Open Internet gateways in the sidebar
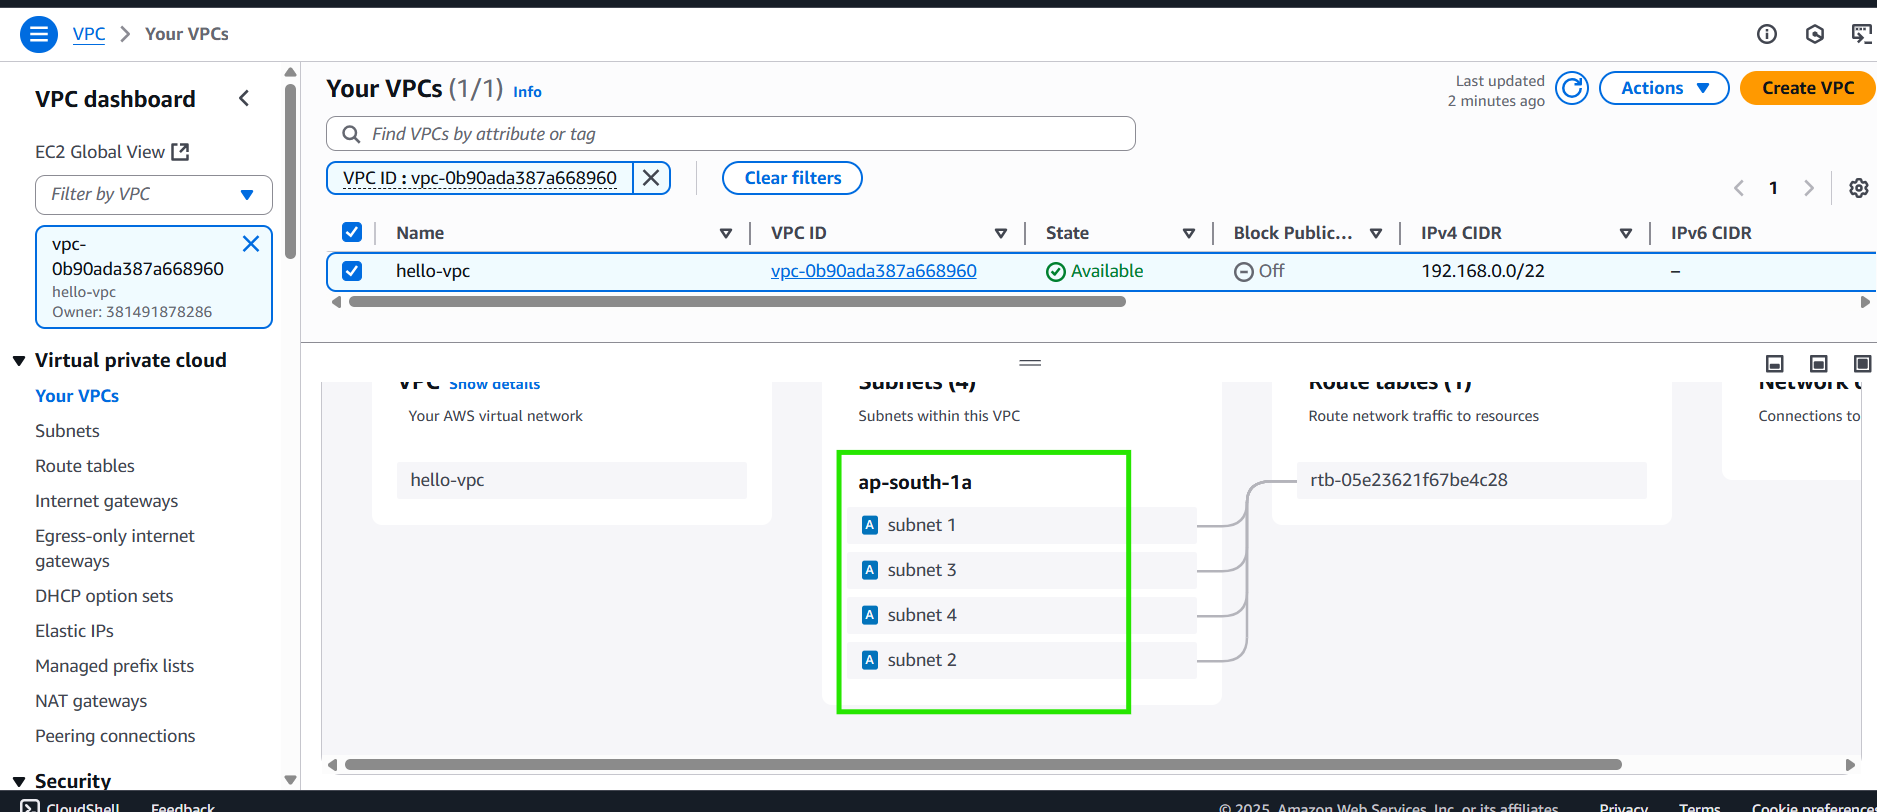The image size is (1877, 812). click(106, 501)
